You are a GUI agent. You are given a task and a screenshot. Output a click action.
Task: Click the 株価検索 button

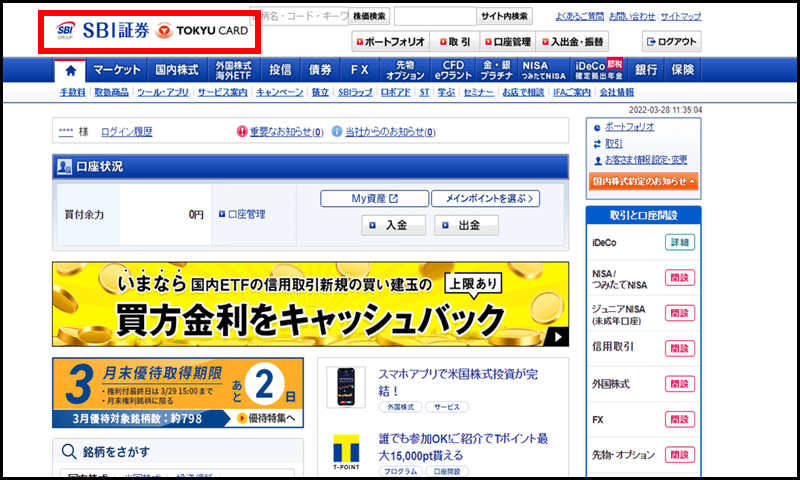(x=369, y=16)
